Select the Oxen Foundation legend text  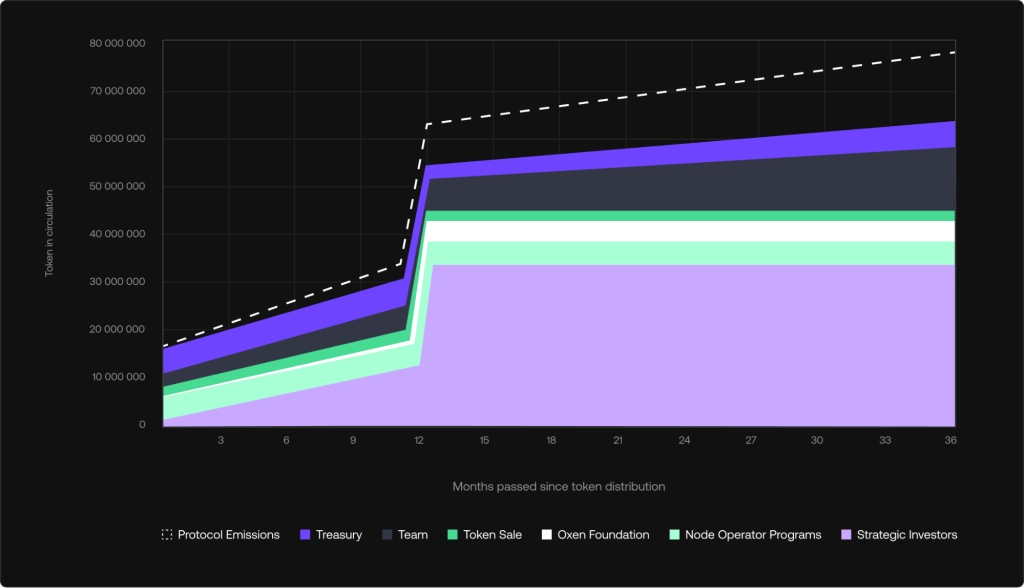[603, 535]
